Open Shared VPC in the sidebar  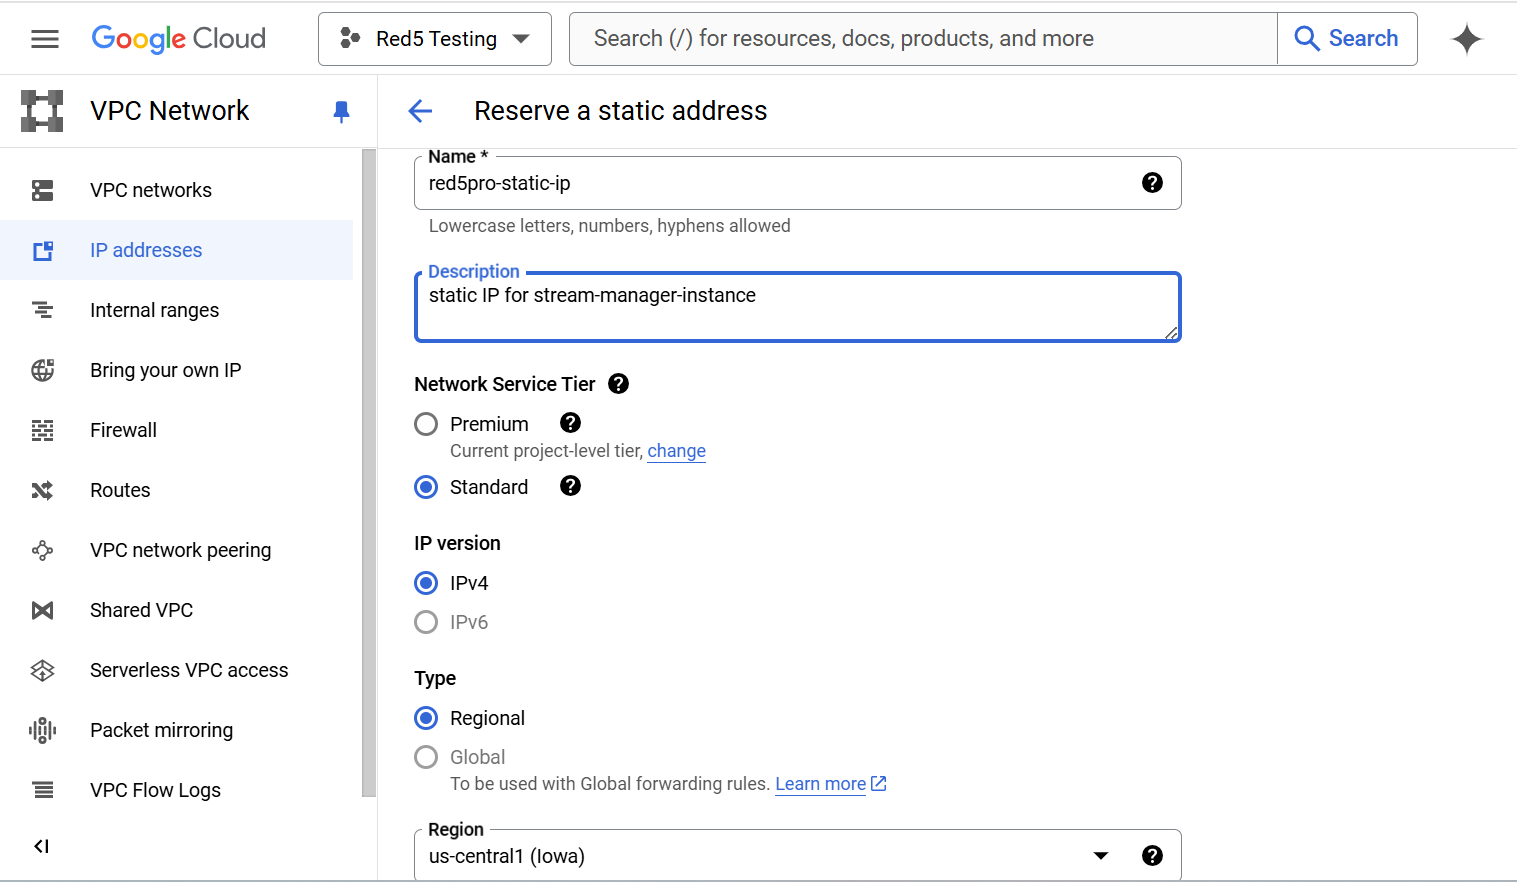[176, 610]
